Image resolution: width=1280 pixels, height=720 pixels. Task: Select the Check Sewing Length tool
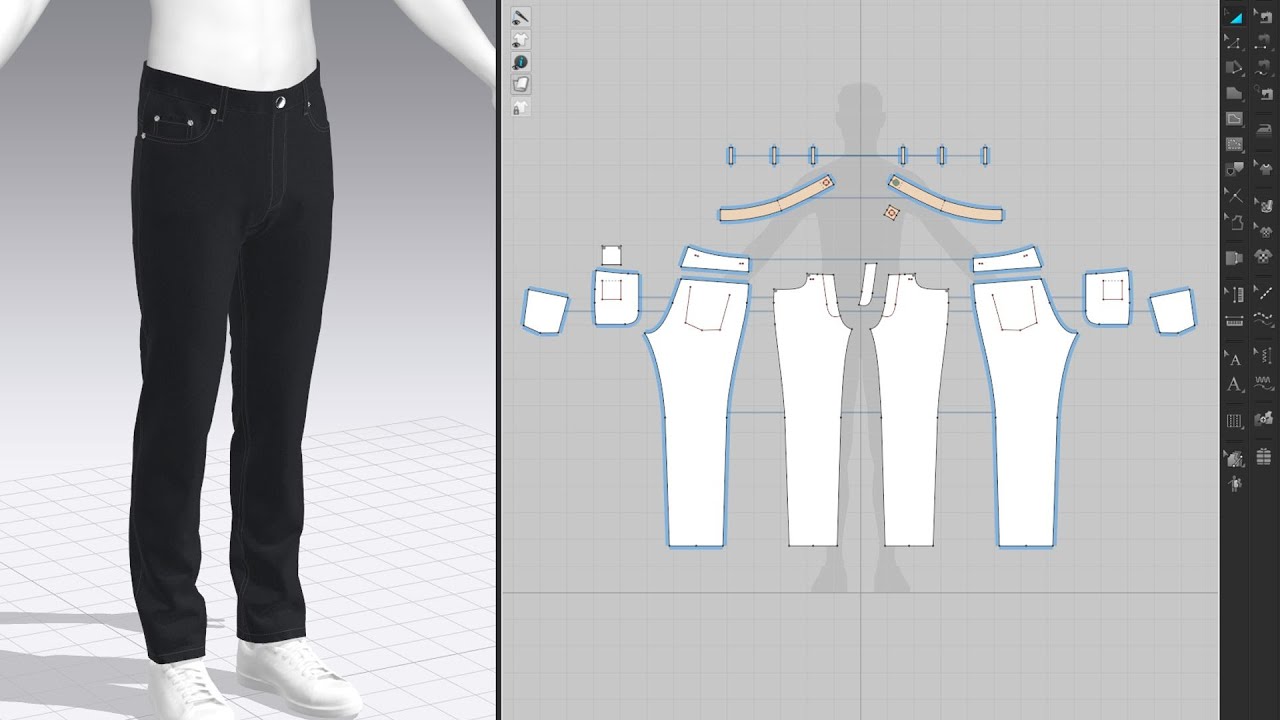1265,93
